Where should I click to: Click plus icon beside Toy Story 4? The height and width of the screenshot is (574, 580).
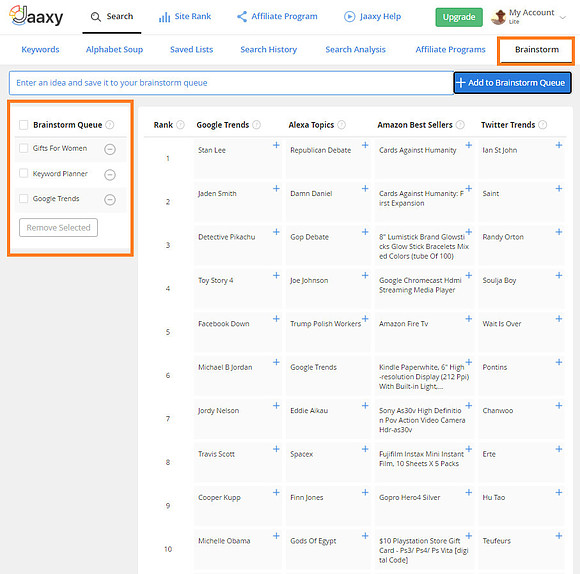[276, 275]
